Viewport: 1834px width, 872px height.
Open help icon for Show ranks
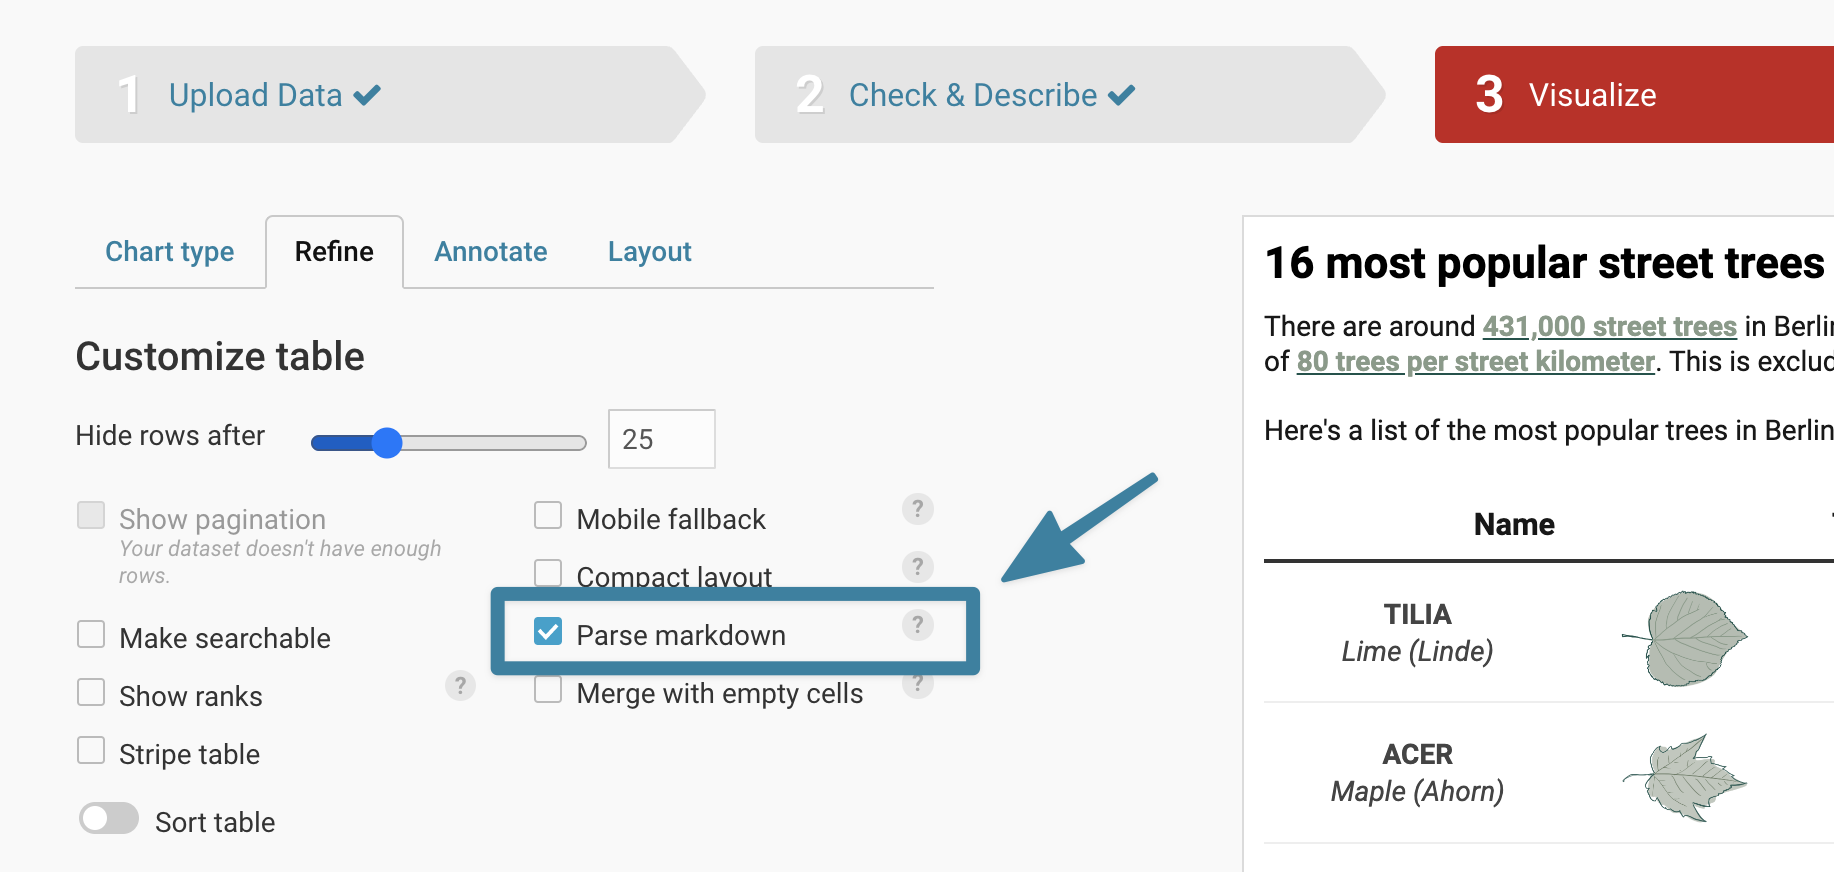pyautogui.click(x=460, y=686)
